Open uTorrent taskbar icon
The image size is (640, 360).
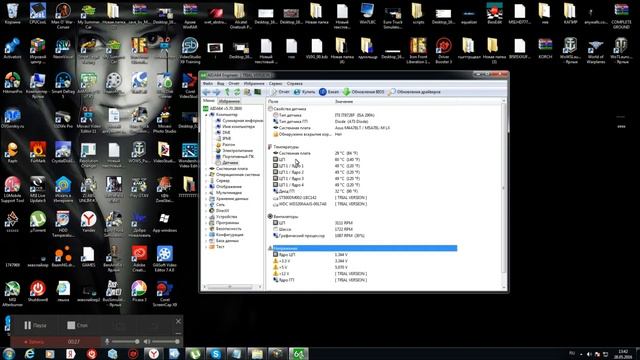(195, 354)
